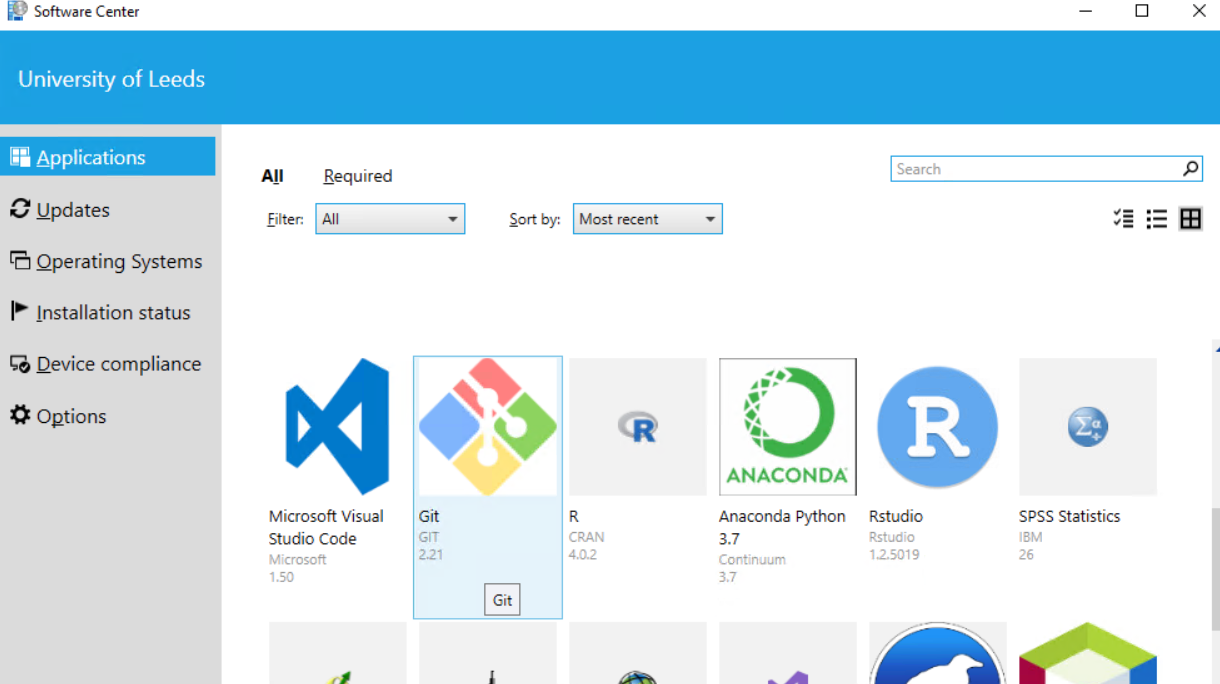Expand the Filter dropdown
Viewport: 1220px width, 684px height.
point(390,219)
